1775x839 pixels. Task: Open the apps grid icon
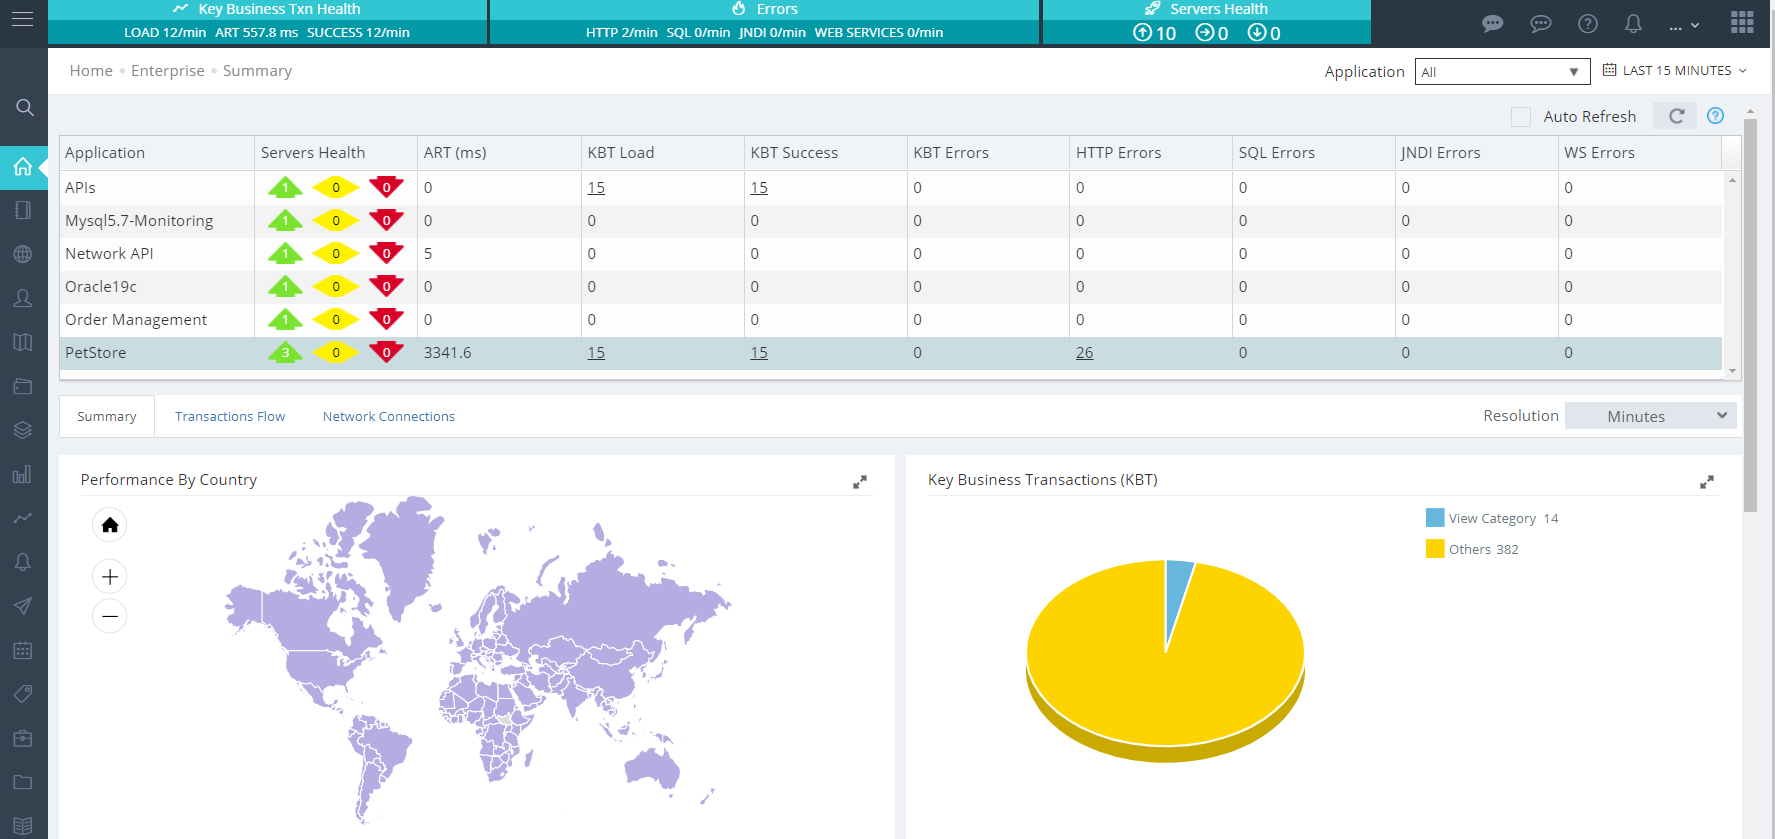coord(1742,23)
